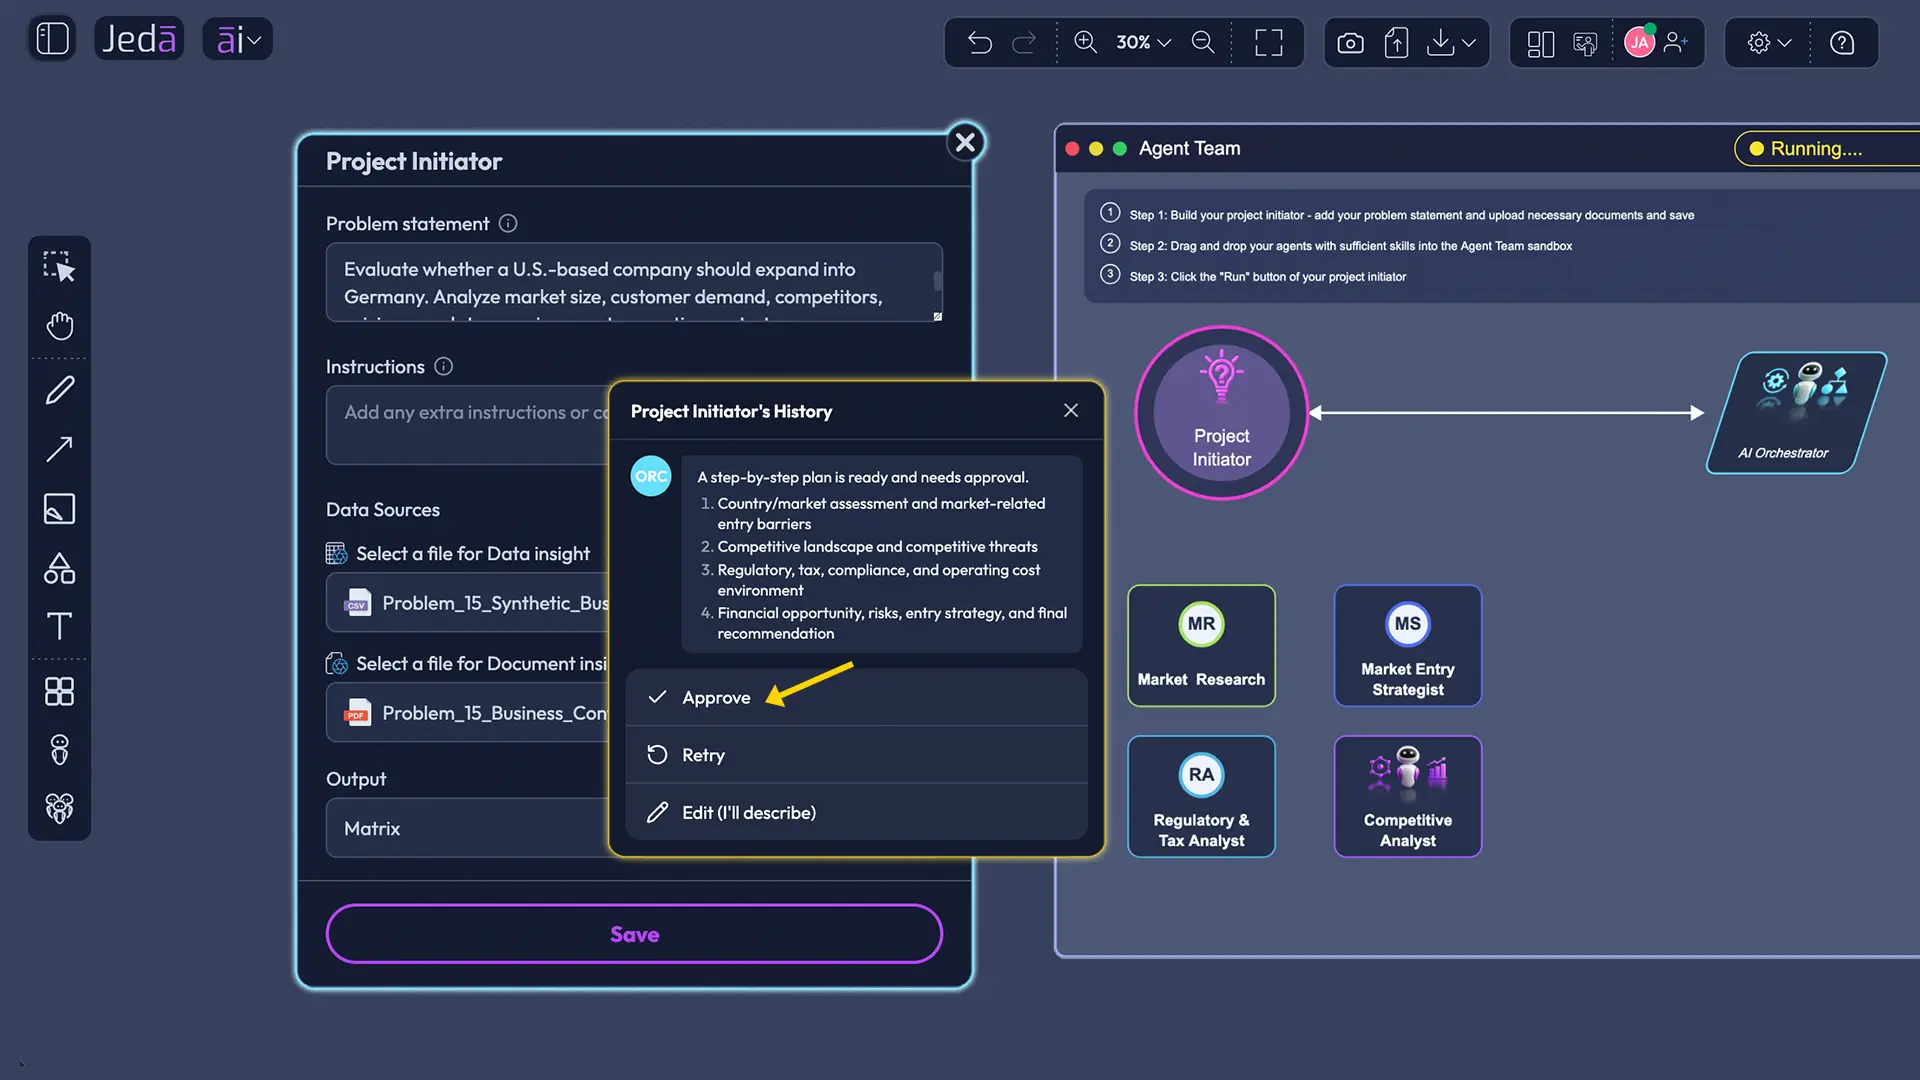The width and height of the screenshot is (1920, 1080).
Task: Open the settings gear dropdown
Action: 1769,42
